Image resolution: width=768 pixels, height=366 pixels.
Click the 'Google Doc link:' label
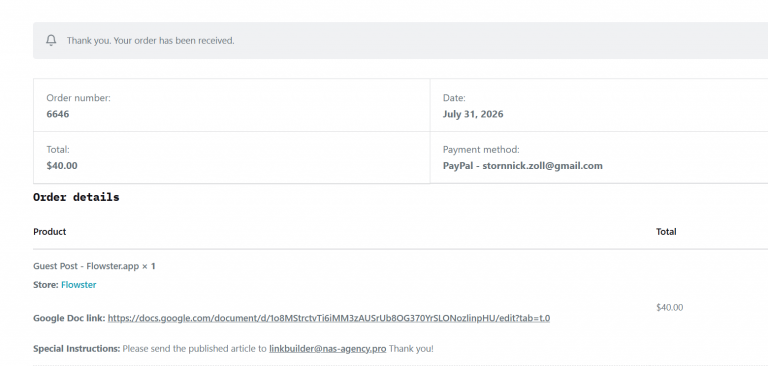coord(69,318)
